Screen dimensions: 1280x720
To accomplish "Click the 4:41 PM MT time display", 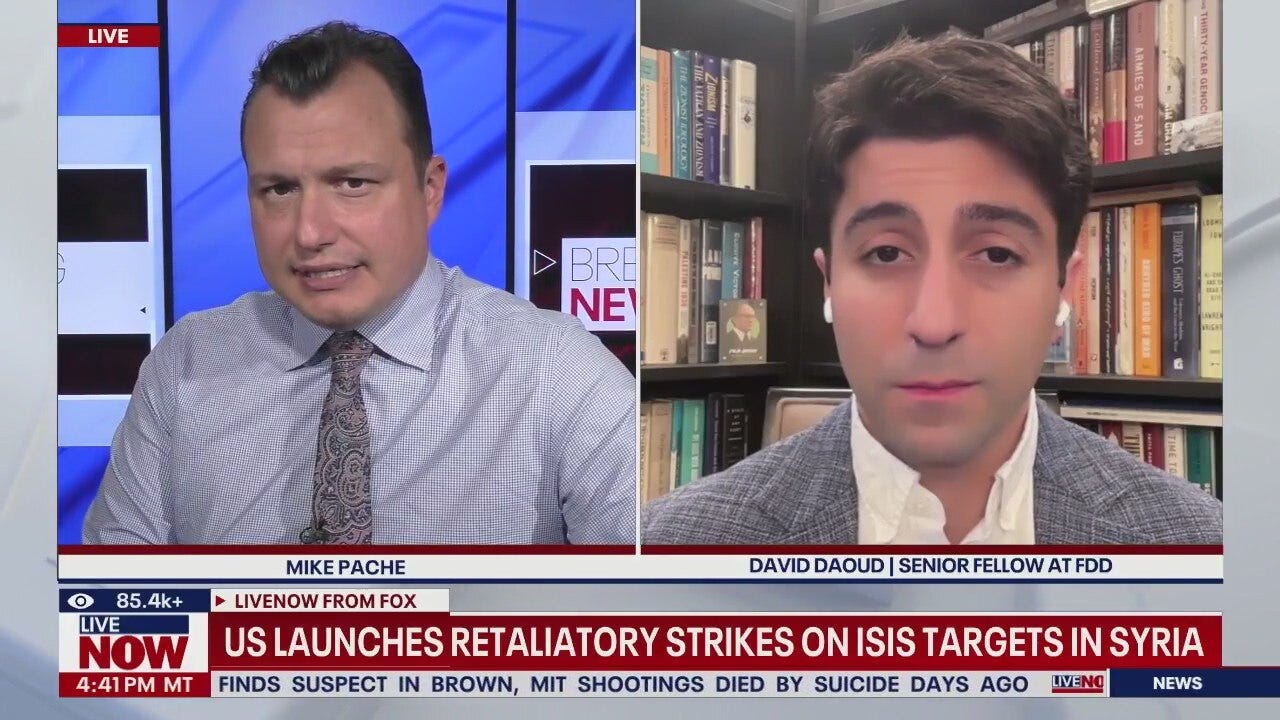I will 133,685.
